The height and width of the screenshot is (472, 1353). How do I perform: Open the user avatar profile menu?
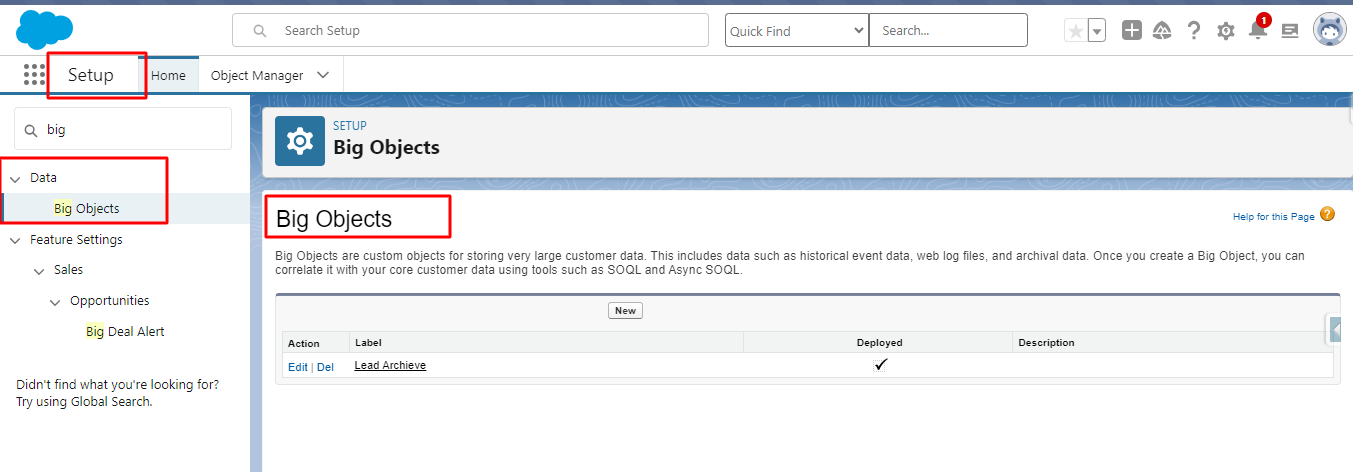point(1329,30)
